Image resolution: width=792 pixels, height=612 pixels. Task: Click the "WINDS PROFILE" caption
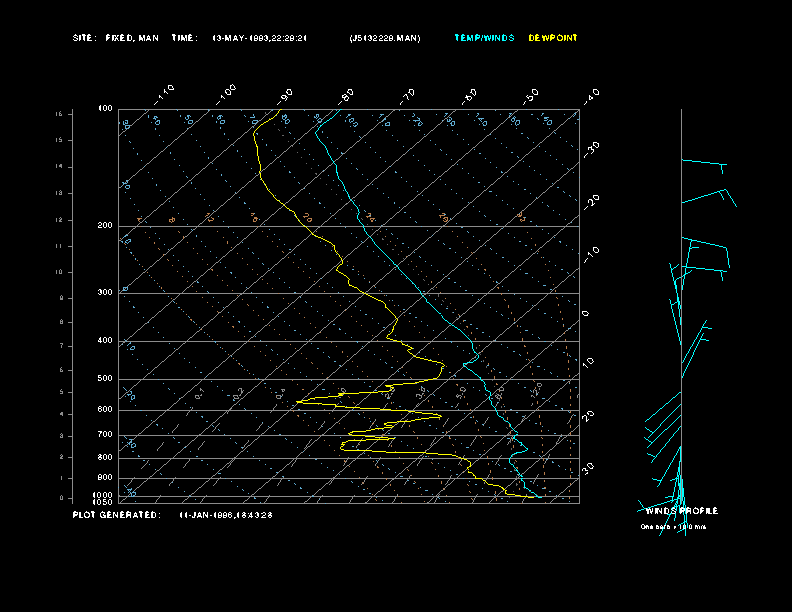pos(682,511)
